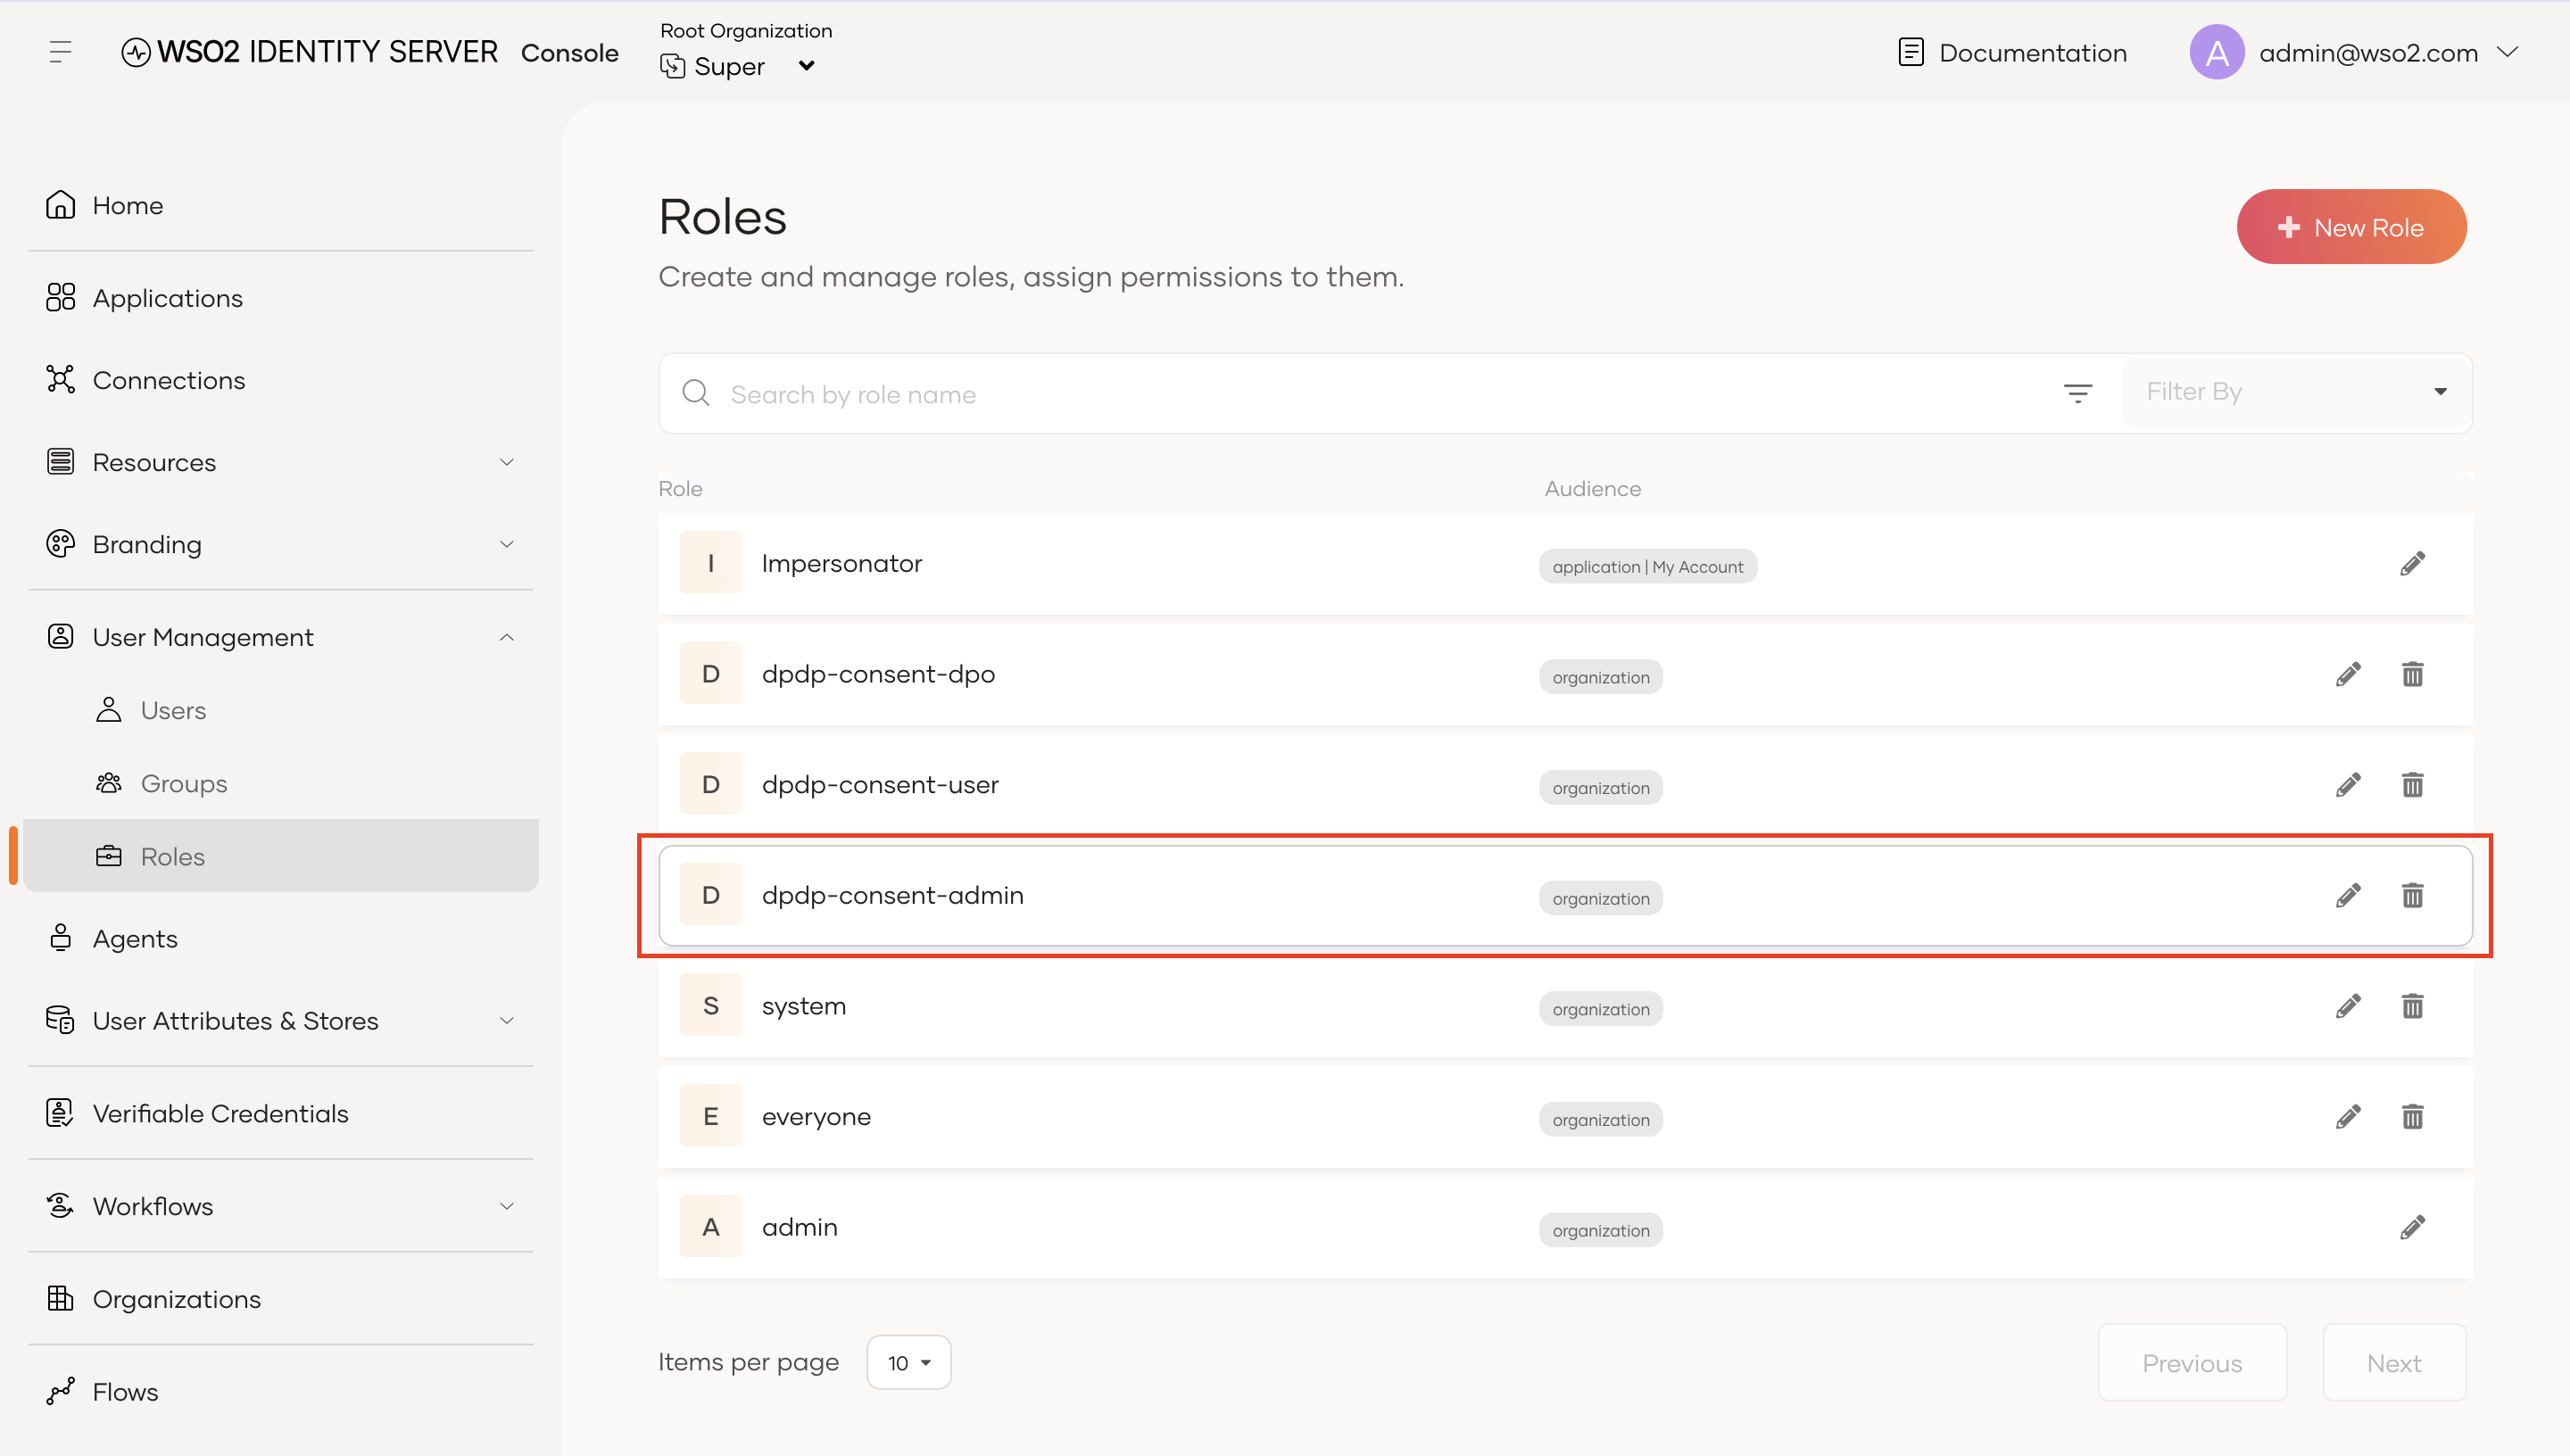The image size is (2570, 1456).
Task: Open Organizations in sidebar
Action: pos(281,1299)
